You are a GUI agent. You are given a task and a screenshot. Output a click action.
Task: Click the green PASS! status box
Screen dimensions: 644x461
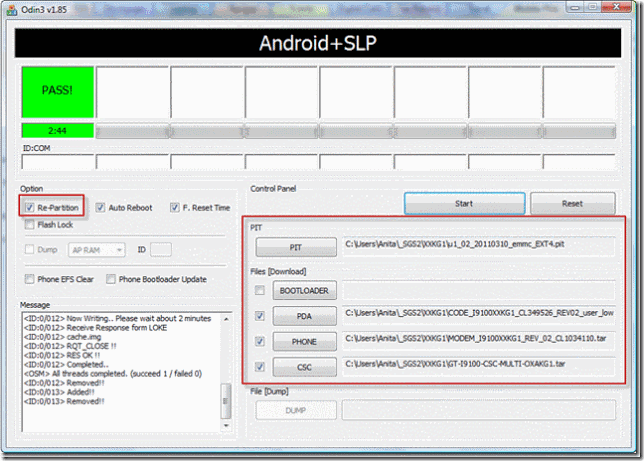coord(58,92)
